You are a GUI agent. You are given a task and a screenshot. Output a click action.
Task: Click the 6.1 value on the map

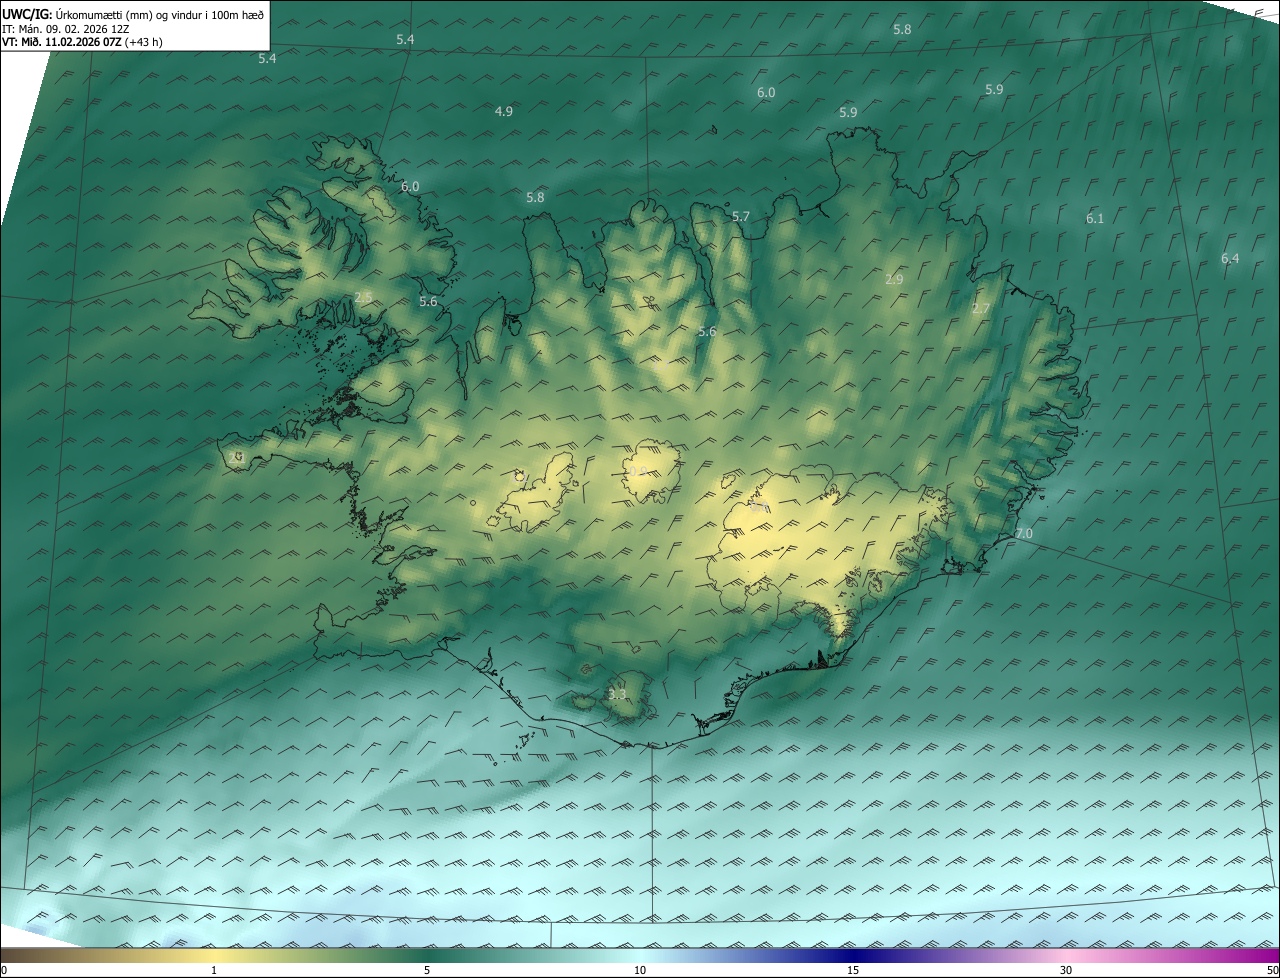(x=1094, y=218)
